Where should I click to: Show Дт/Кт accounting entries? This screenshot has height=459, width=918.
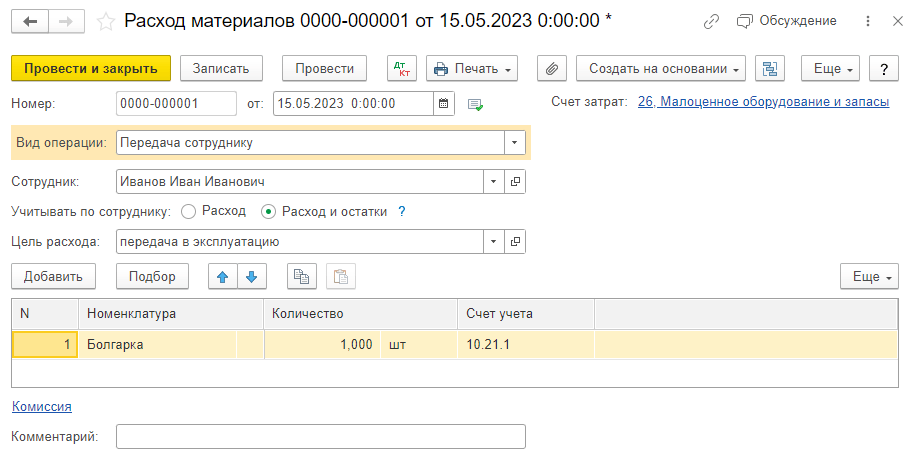coord(402,68)
